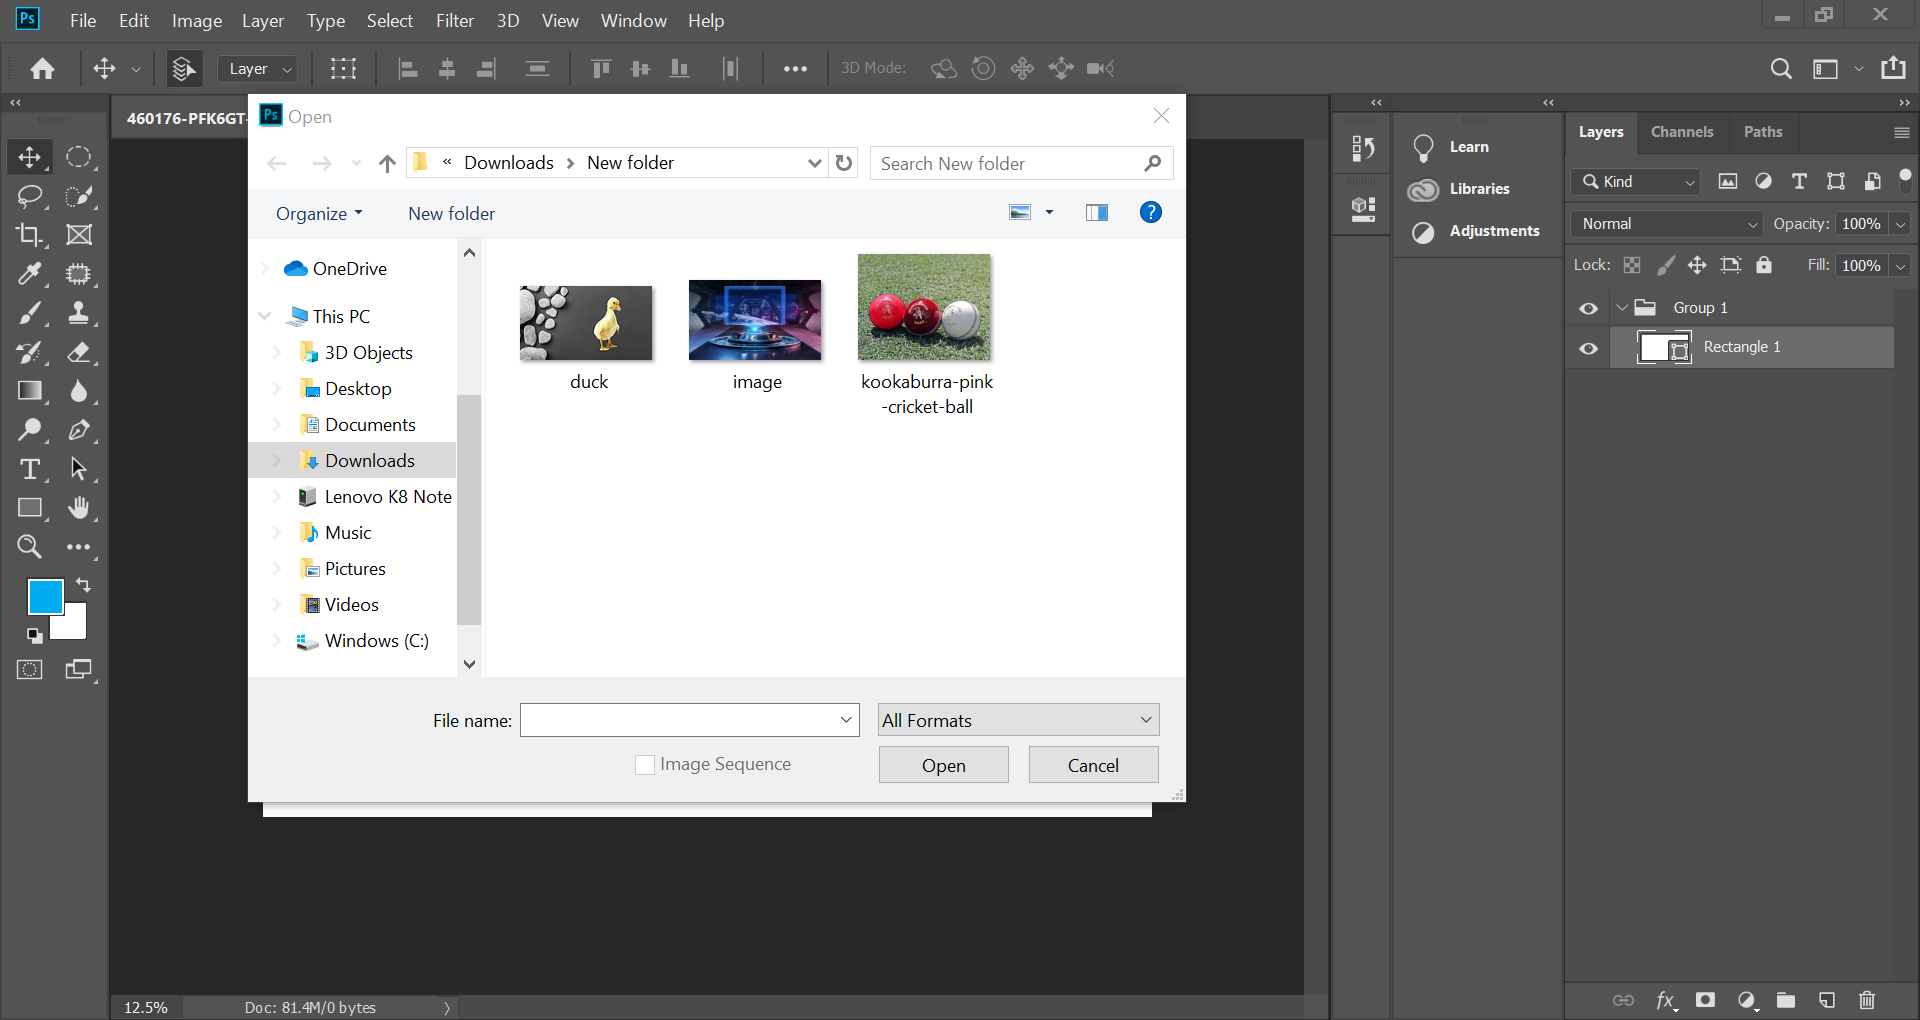1920x1020 pixels.
Task: Open the All Formats dropdown
Action: [1018, 720]
